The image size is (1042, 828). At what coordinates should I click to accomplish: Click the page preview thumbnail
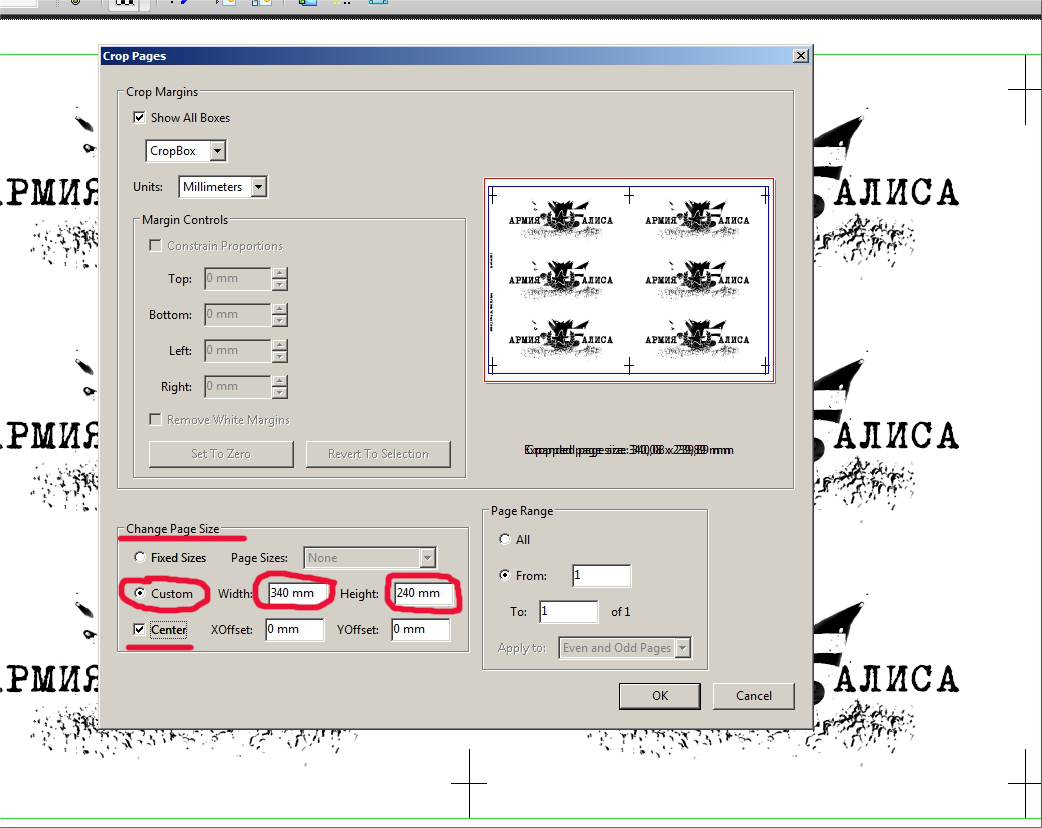pos(629,280)
